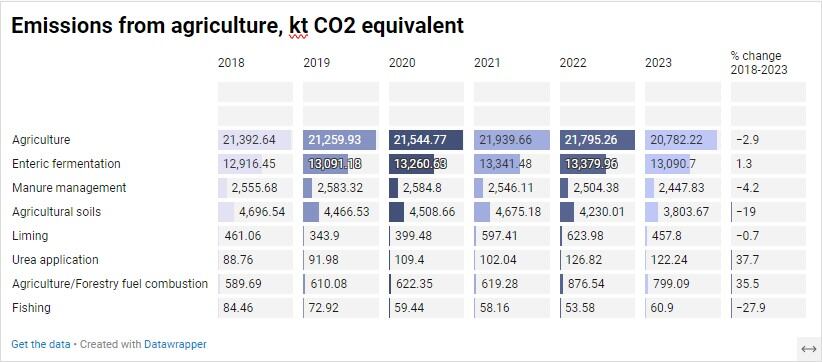Click the Enteric fermentation row label
The image size is (822, 362).
point(66,164)
